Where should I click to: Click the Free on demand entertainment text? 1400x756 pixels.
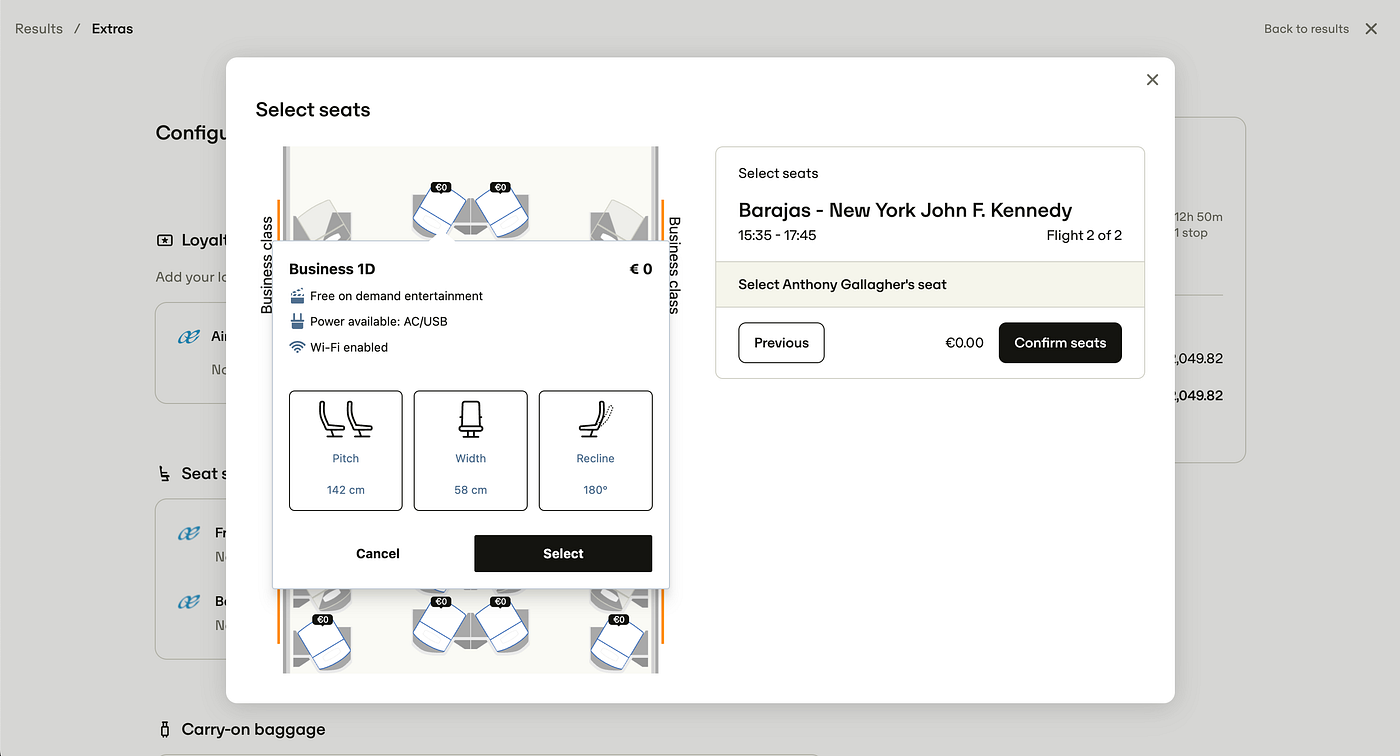pyautogui.click(x=396, y=296)
